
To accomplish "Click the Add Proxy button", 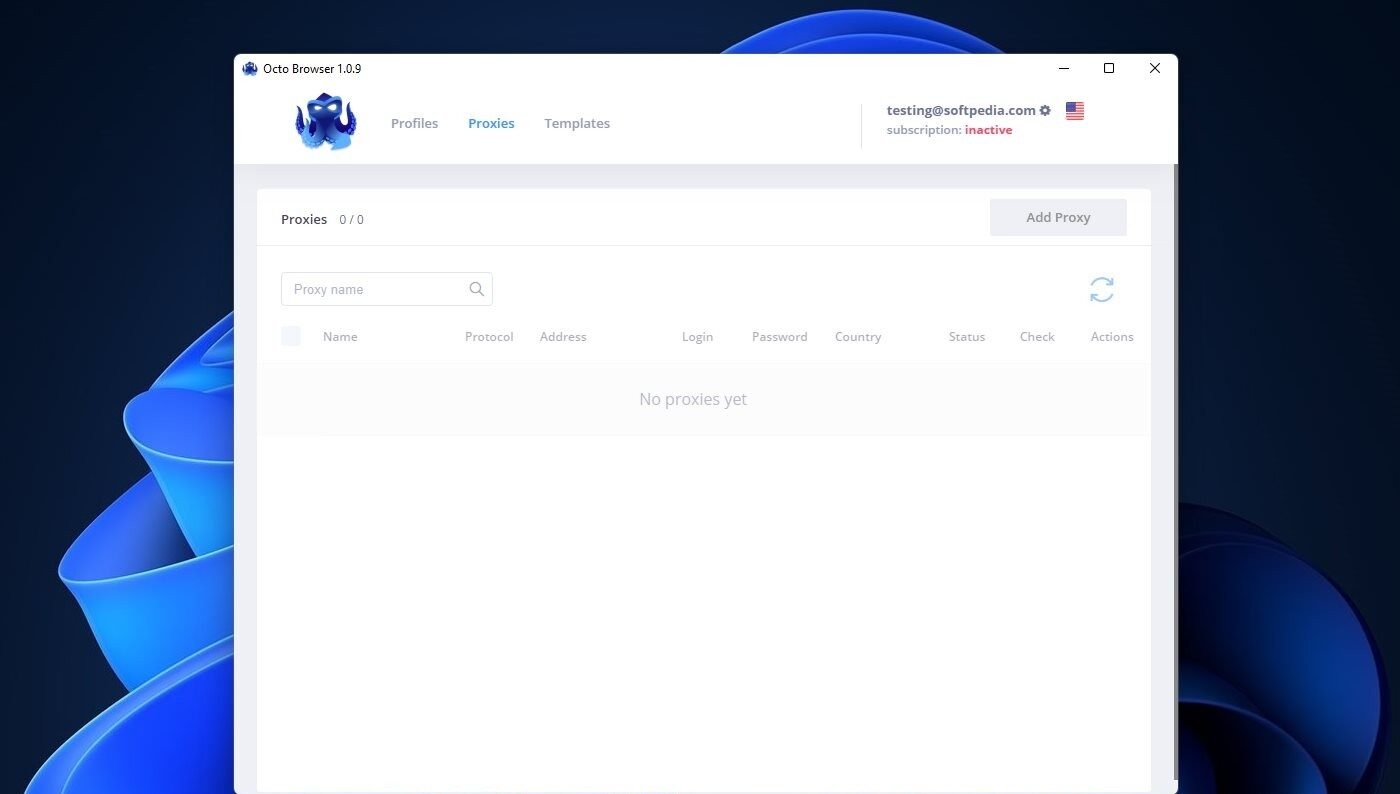I will 1058,217.
